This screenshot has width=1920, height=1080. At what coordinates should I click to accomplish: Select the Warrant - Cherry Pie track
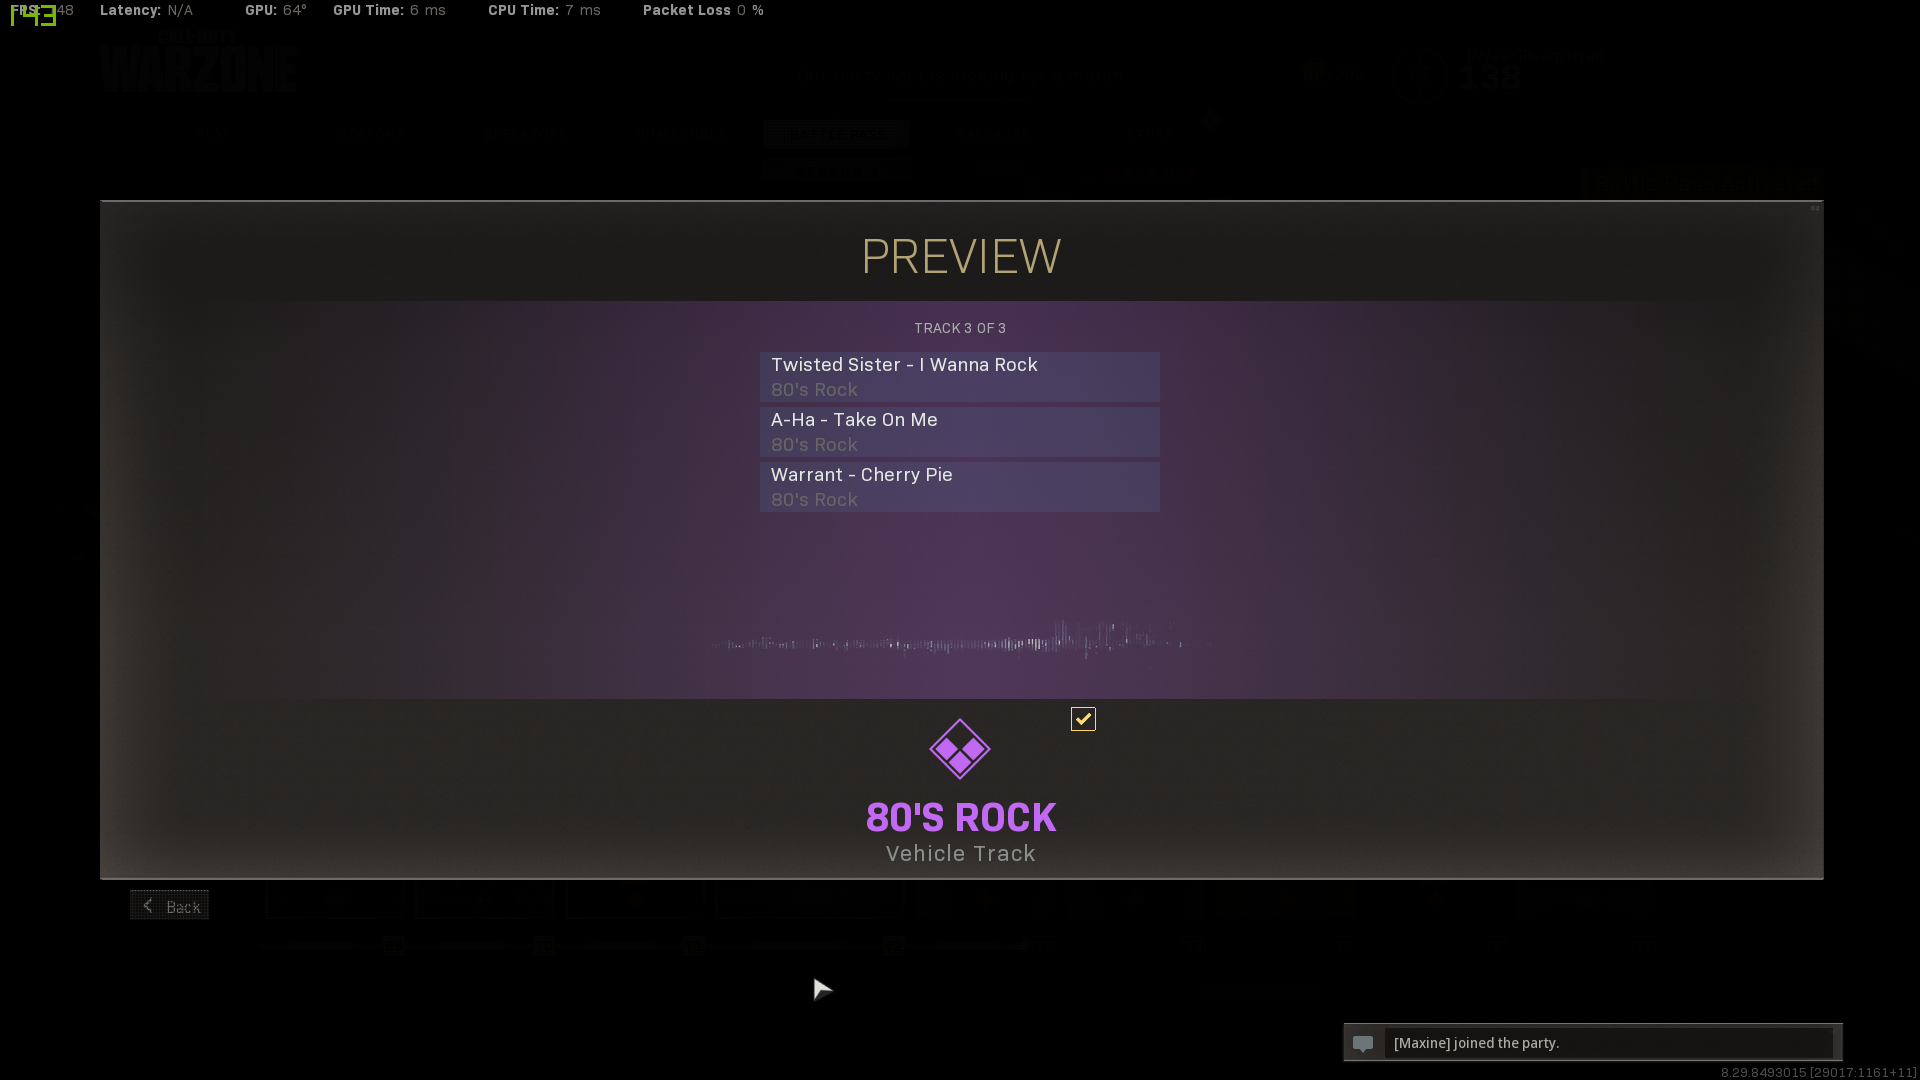[x=960, y=487]
